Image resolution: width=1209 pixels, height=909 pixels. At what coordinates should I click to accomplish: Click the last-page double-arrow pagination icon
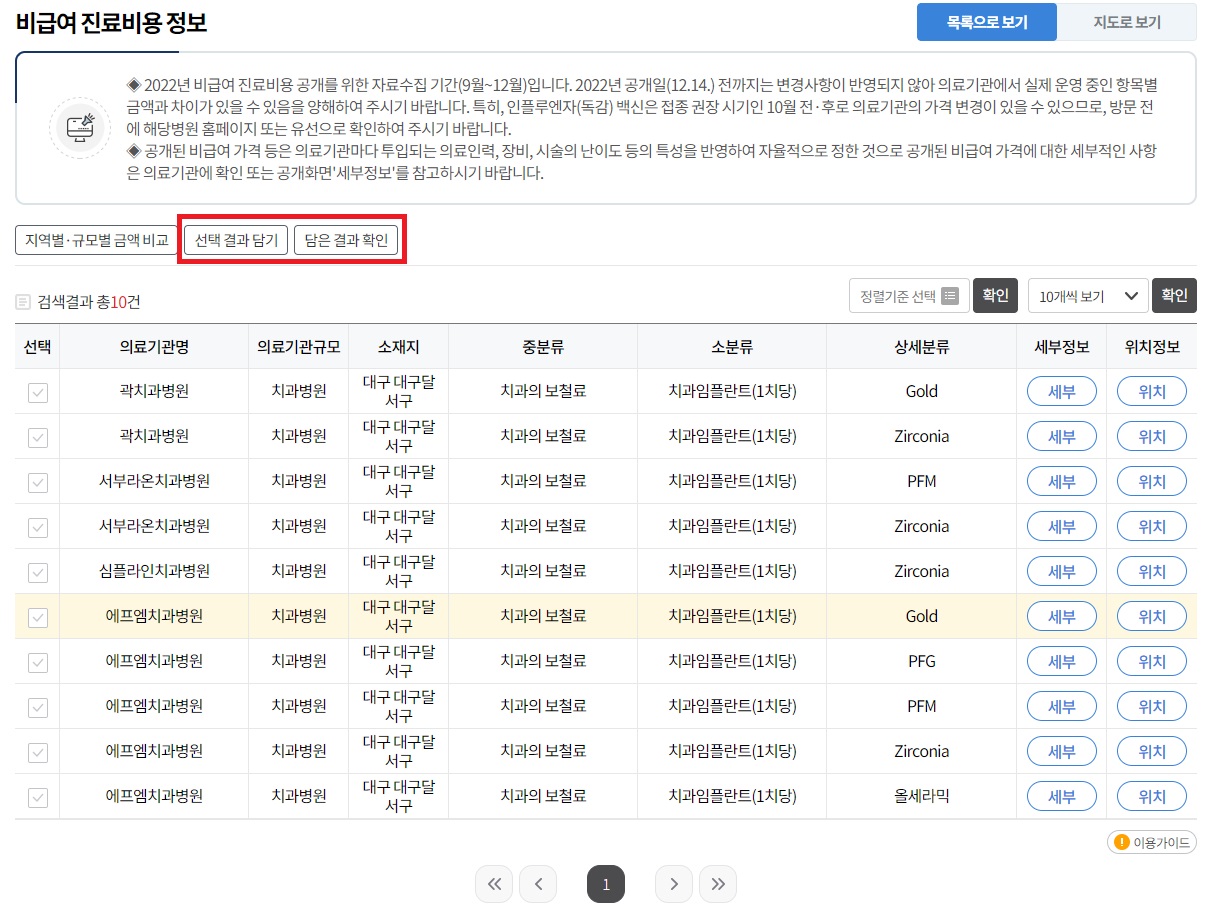(718, 884)
